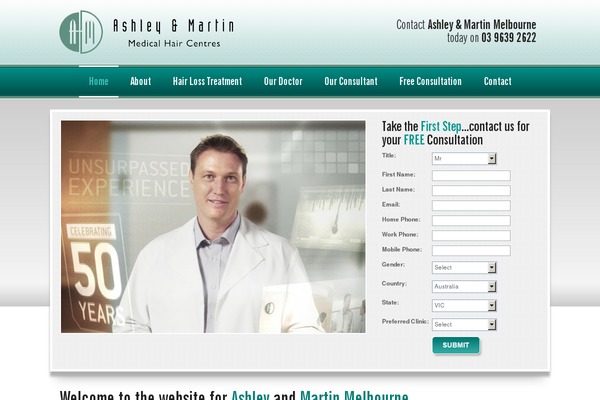Open the Title dropdown showing Mr
The image size is (600, 400).
click(x=464, y=158)
